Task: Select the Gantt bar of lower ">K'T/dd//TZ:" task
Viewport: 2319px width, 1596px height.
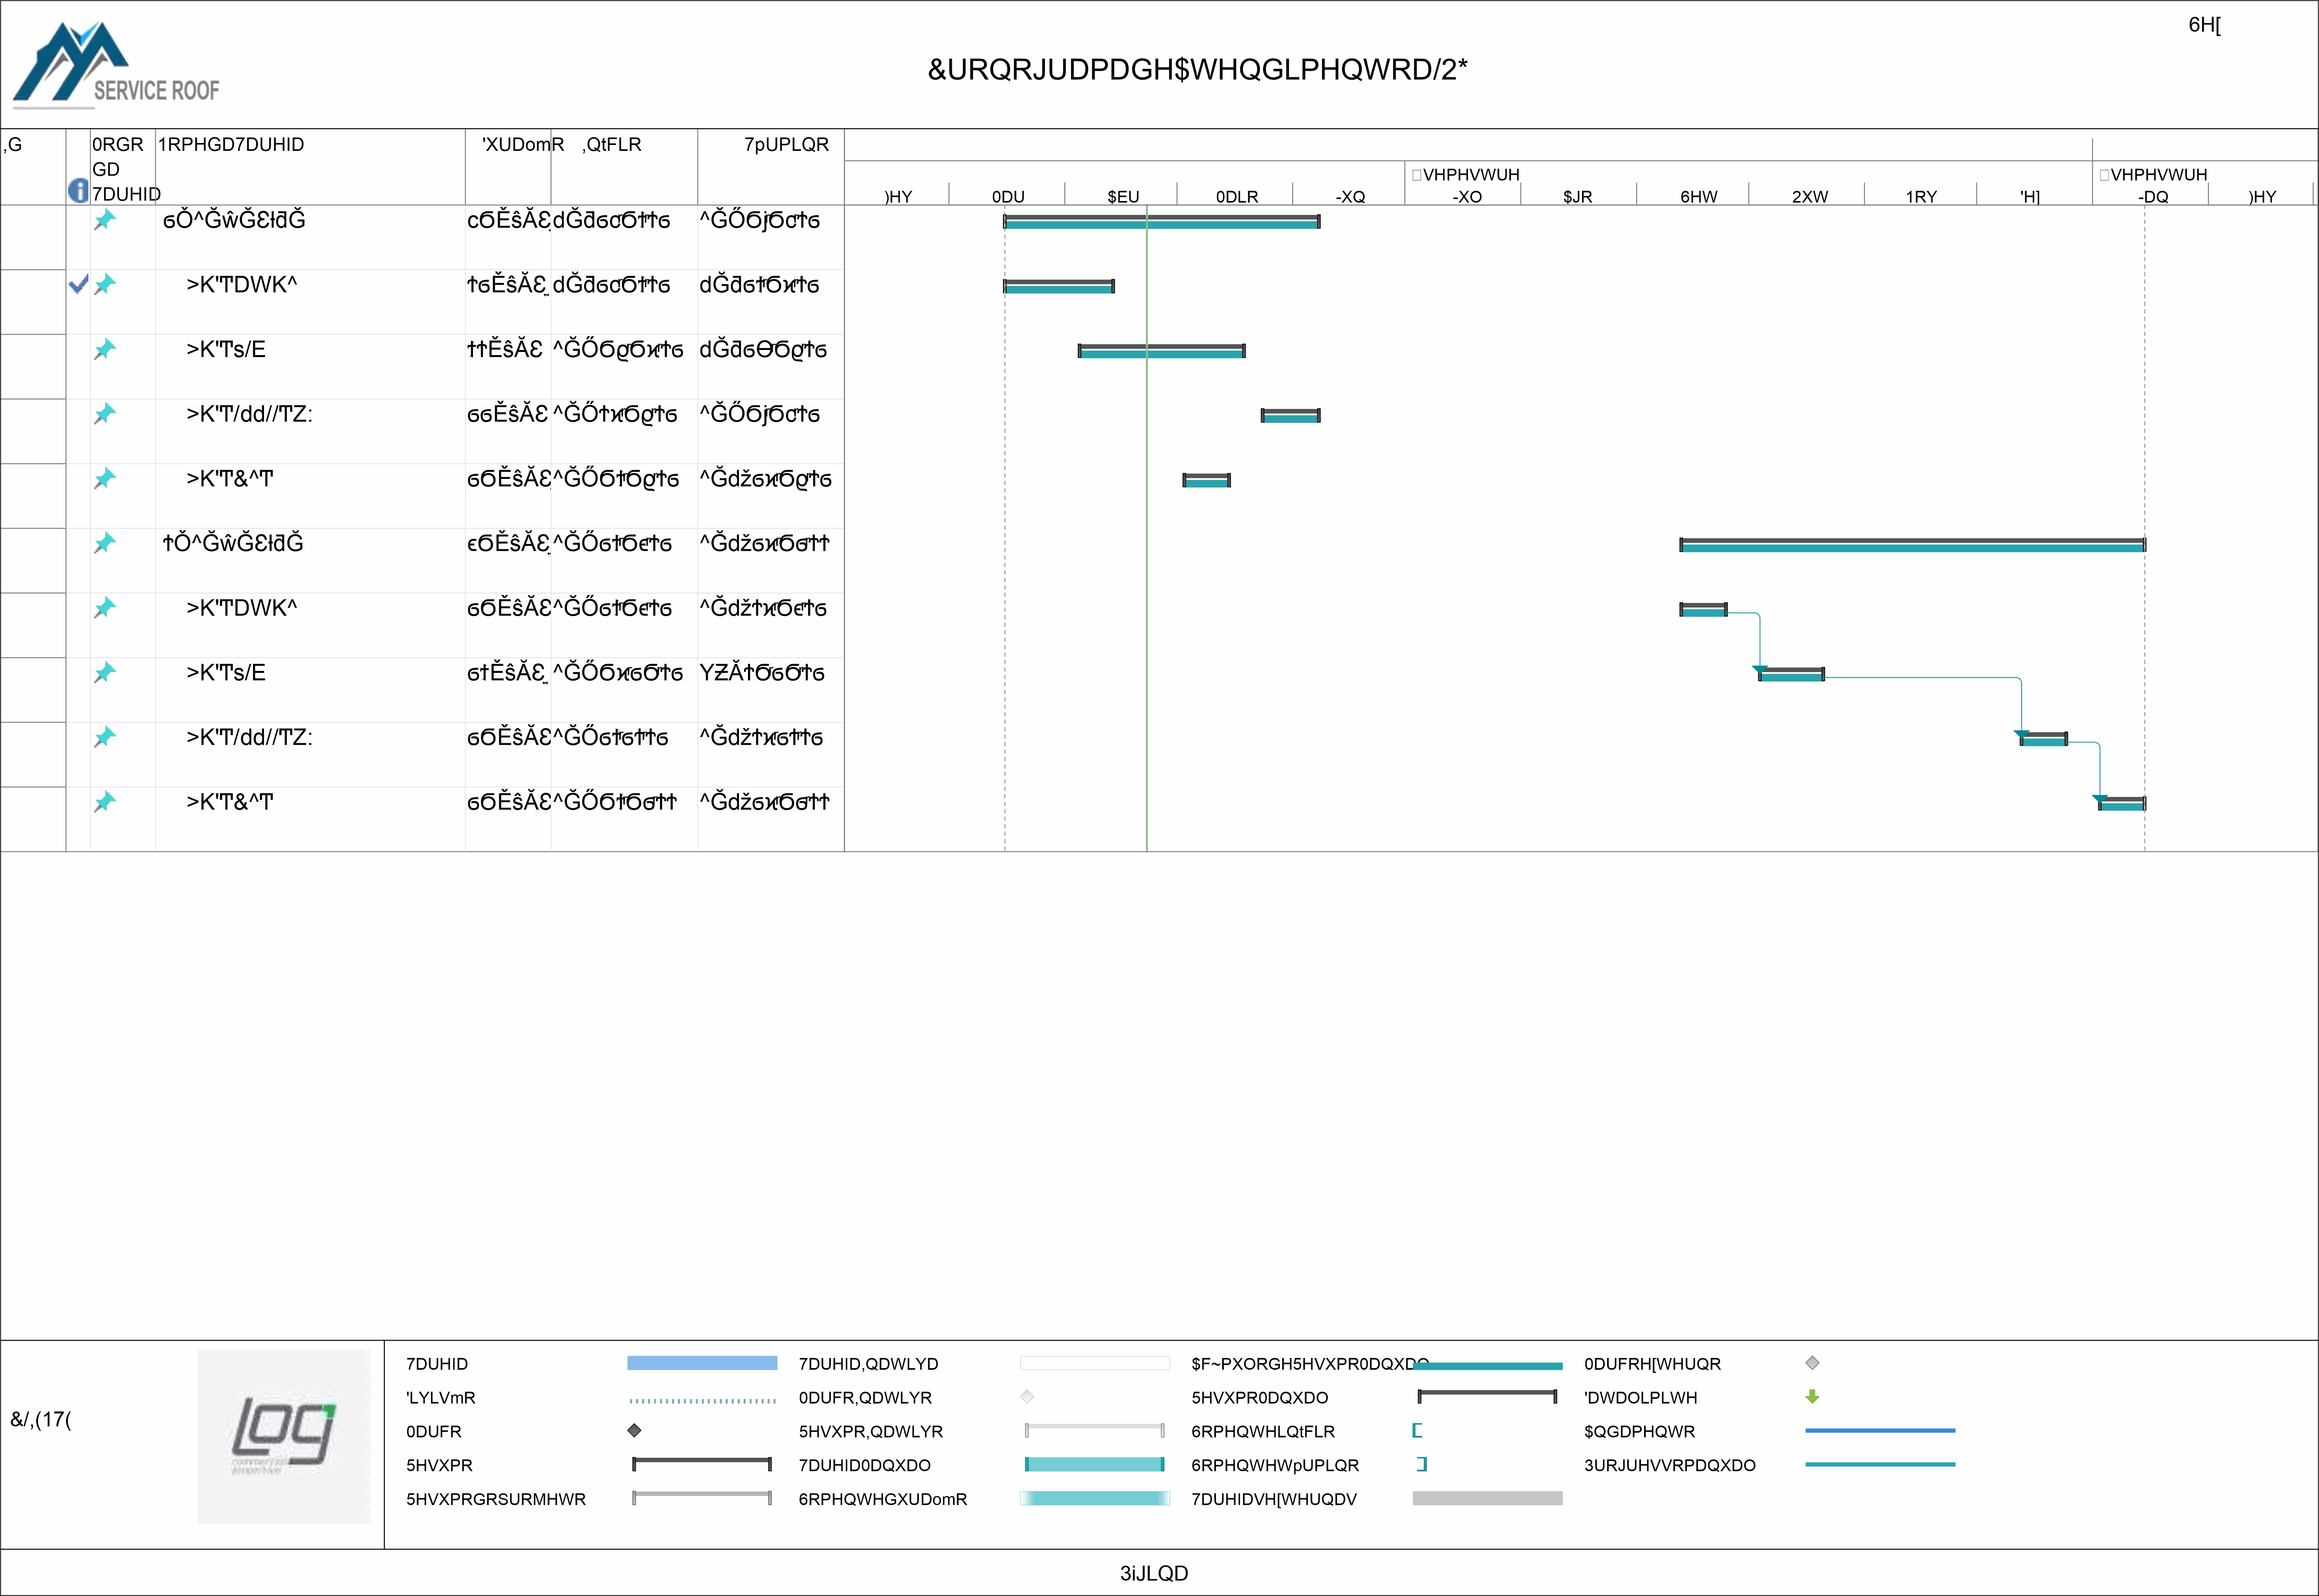Action: [2044, 739]
